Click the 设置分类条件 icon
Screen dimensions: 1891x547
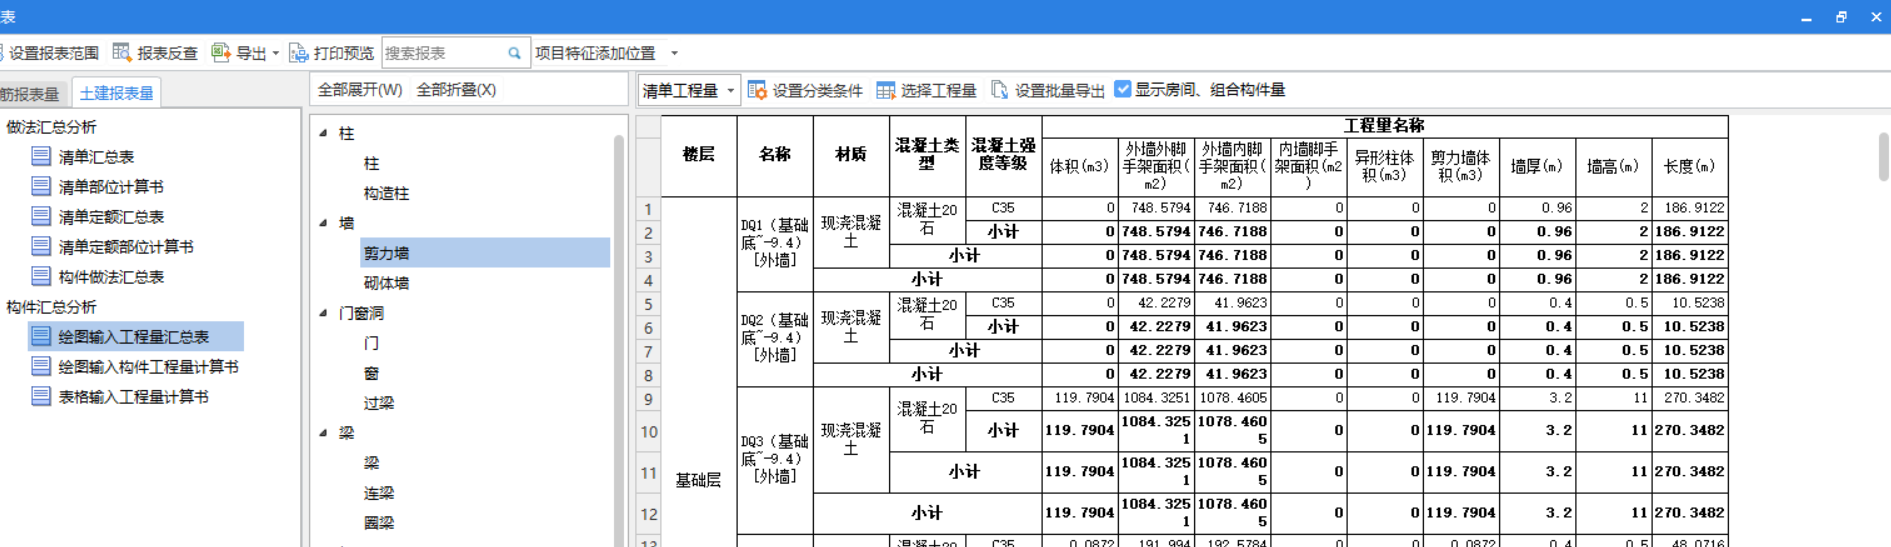[x=757, y=90]
